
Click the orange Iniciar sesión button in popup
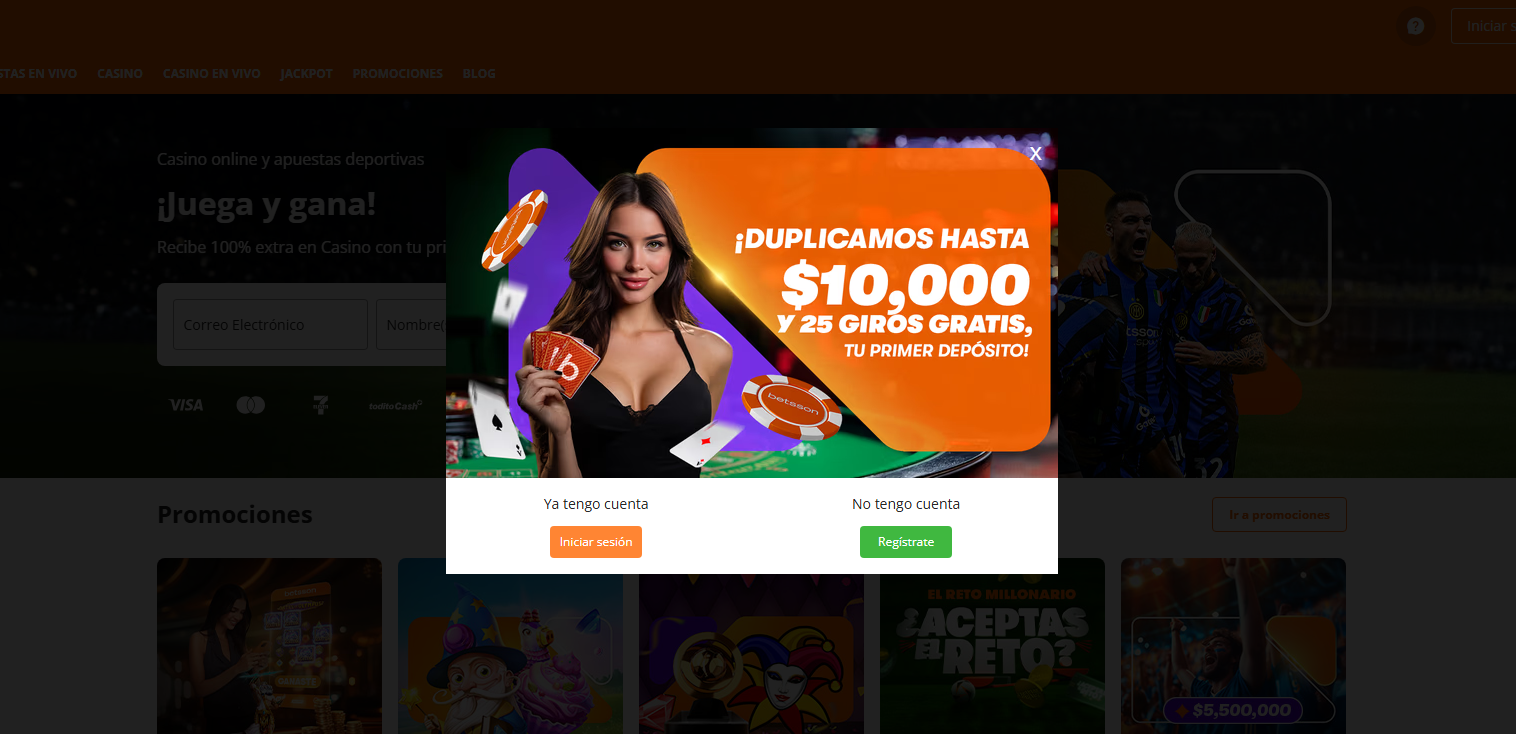pos(596,542)
